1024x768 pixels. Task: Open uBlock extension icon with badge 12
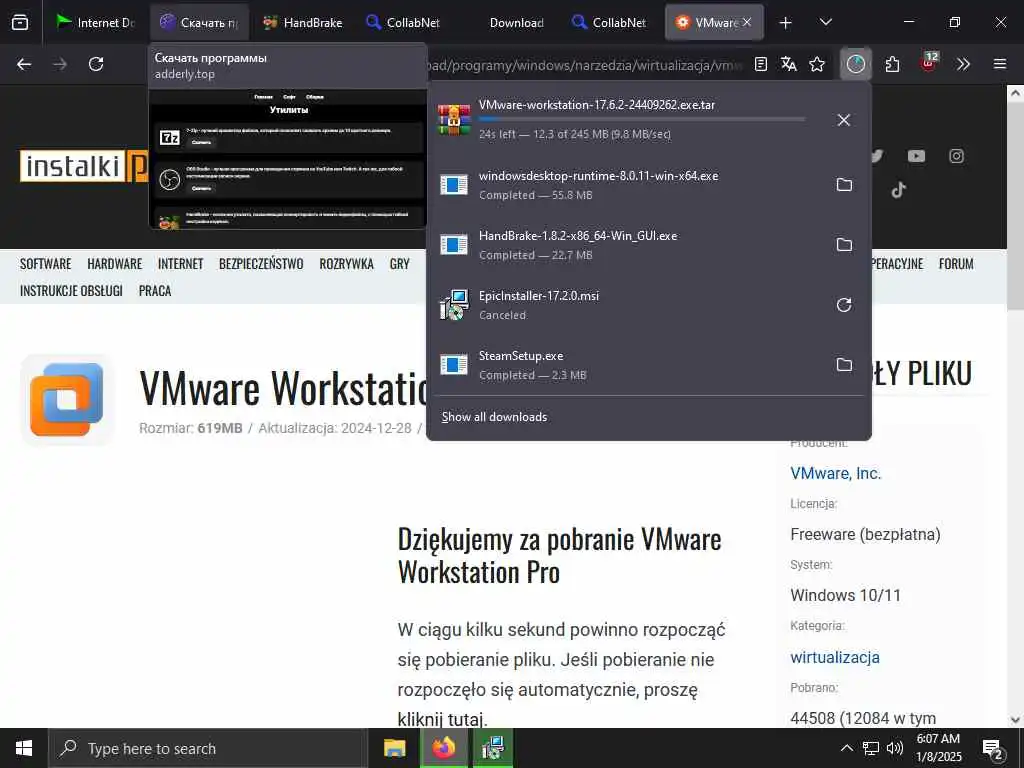click(928, 63)
